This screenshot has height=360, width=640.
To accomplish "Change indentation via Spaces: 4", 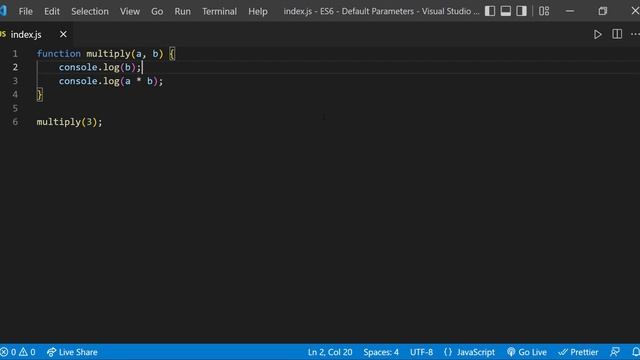I will pyautogui.click(x=381, y=352).
